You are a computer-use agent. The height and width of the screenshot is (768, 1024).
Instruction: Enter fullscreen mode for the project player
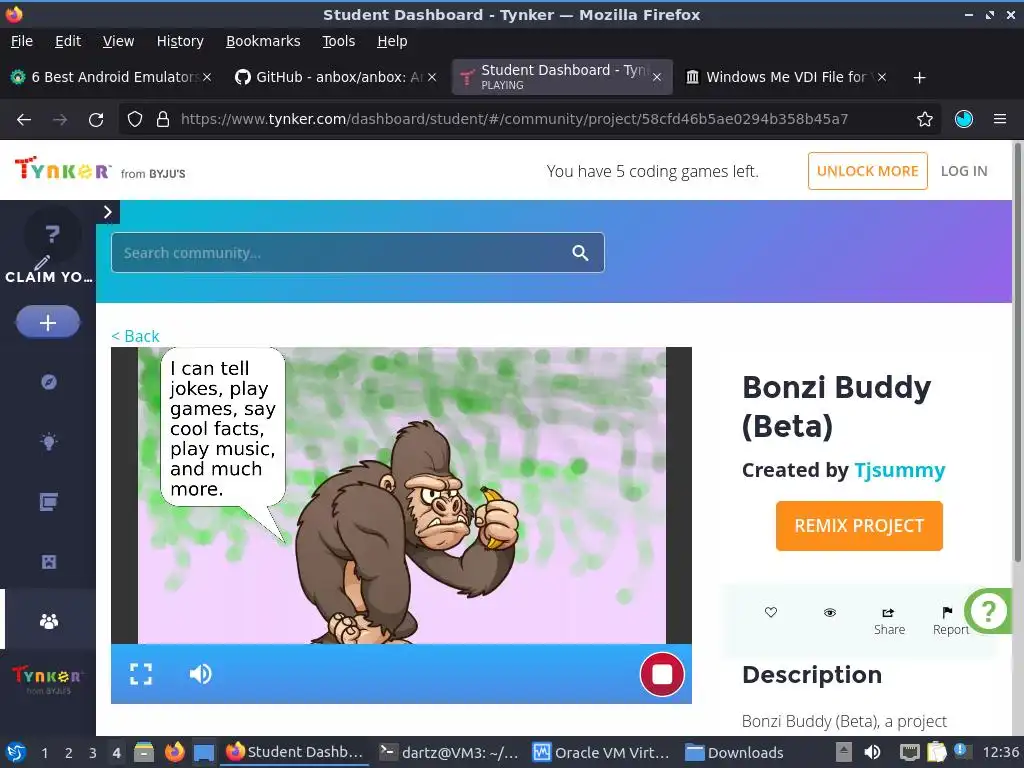pos(141,674)
